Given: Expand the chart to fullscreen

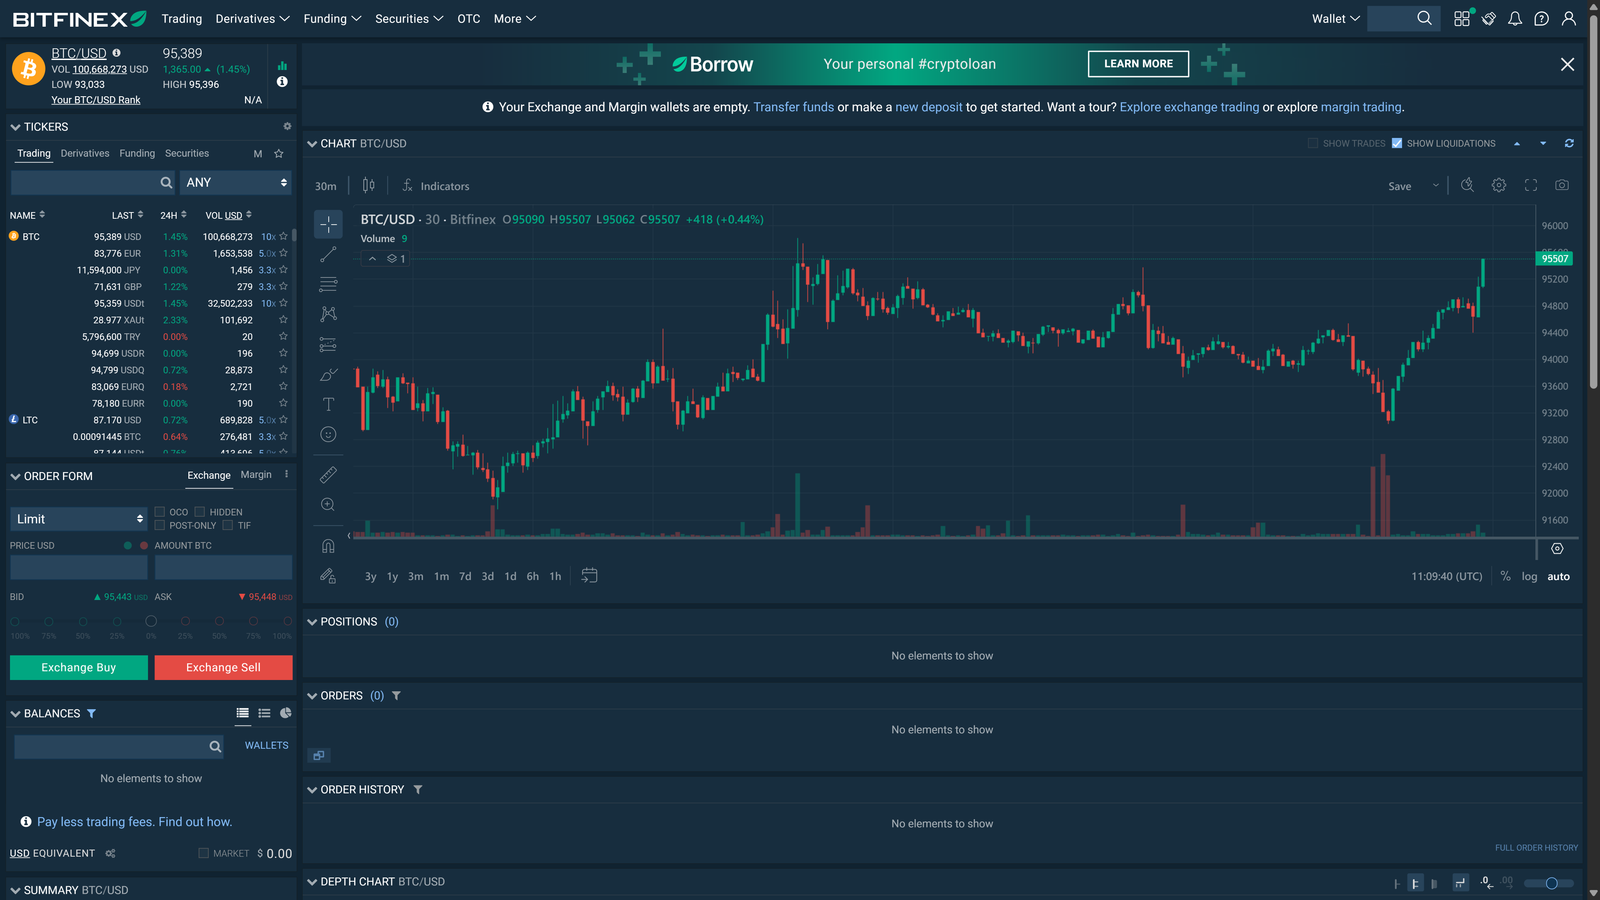Looking at the screenshot, I should 1530,185.
